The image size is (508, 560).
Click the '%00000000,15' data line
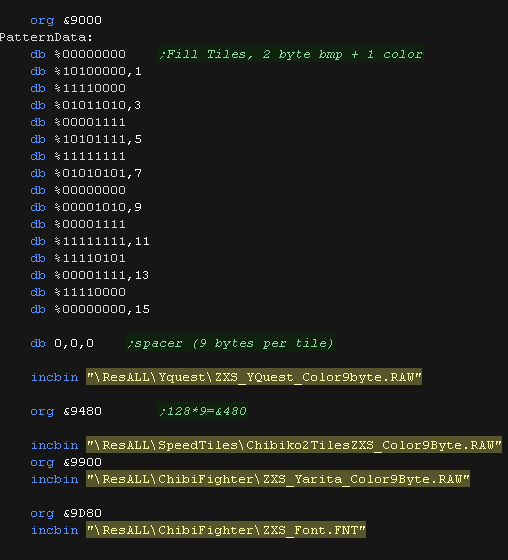click(90, 309)
